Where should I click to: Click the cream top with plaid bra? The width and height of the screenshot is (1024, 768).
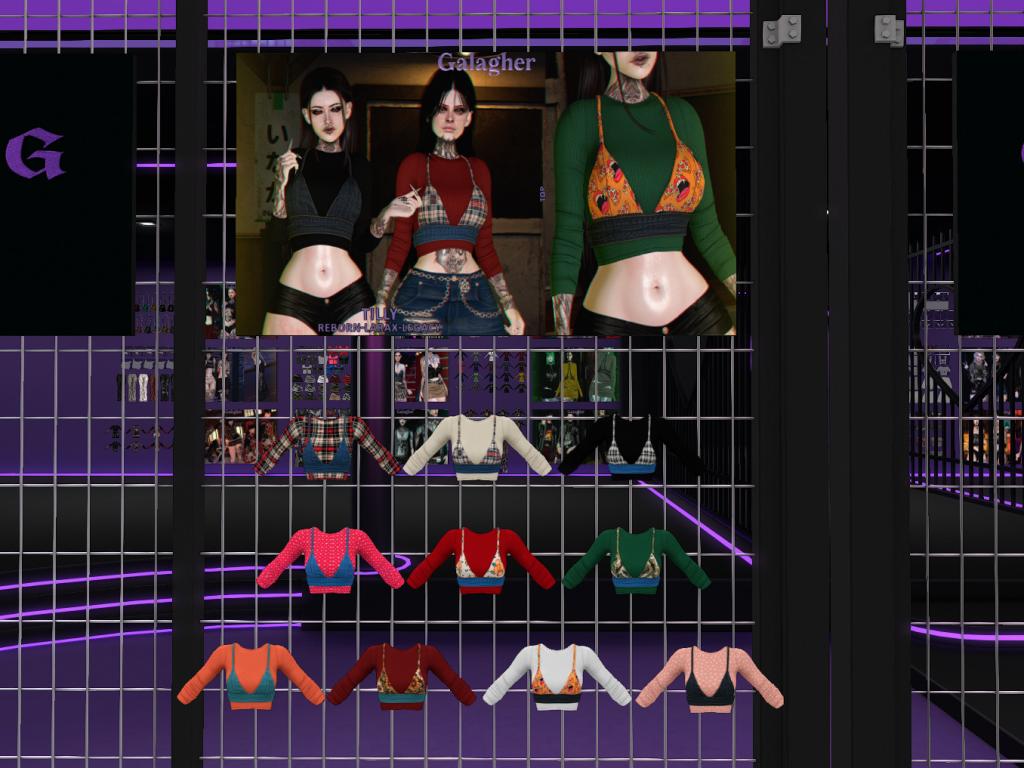477,446
